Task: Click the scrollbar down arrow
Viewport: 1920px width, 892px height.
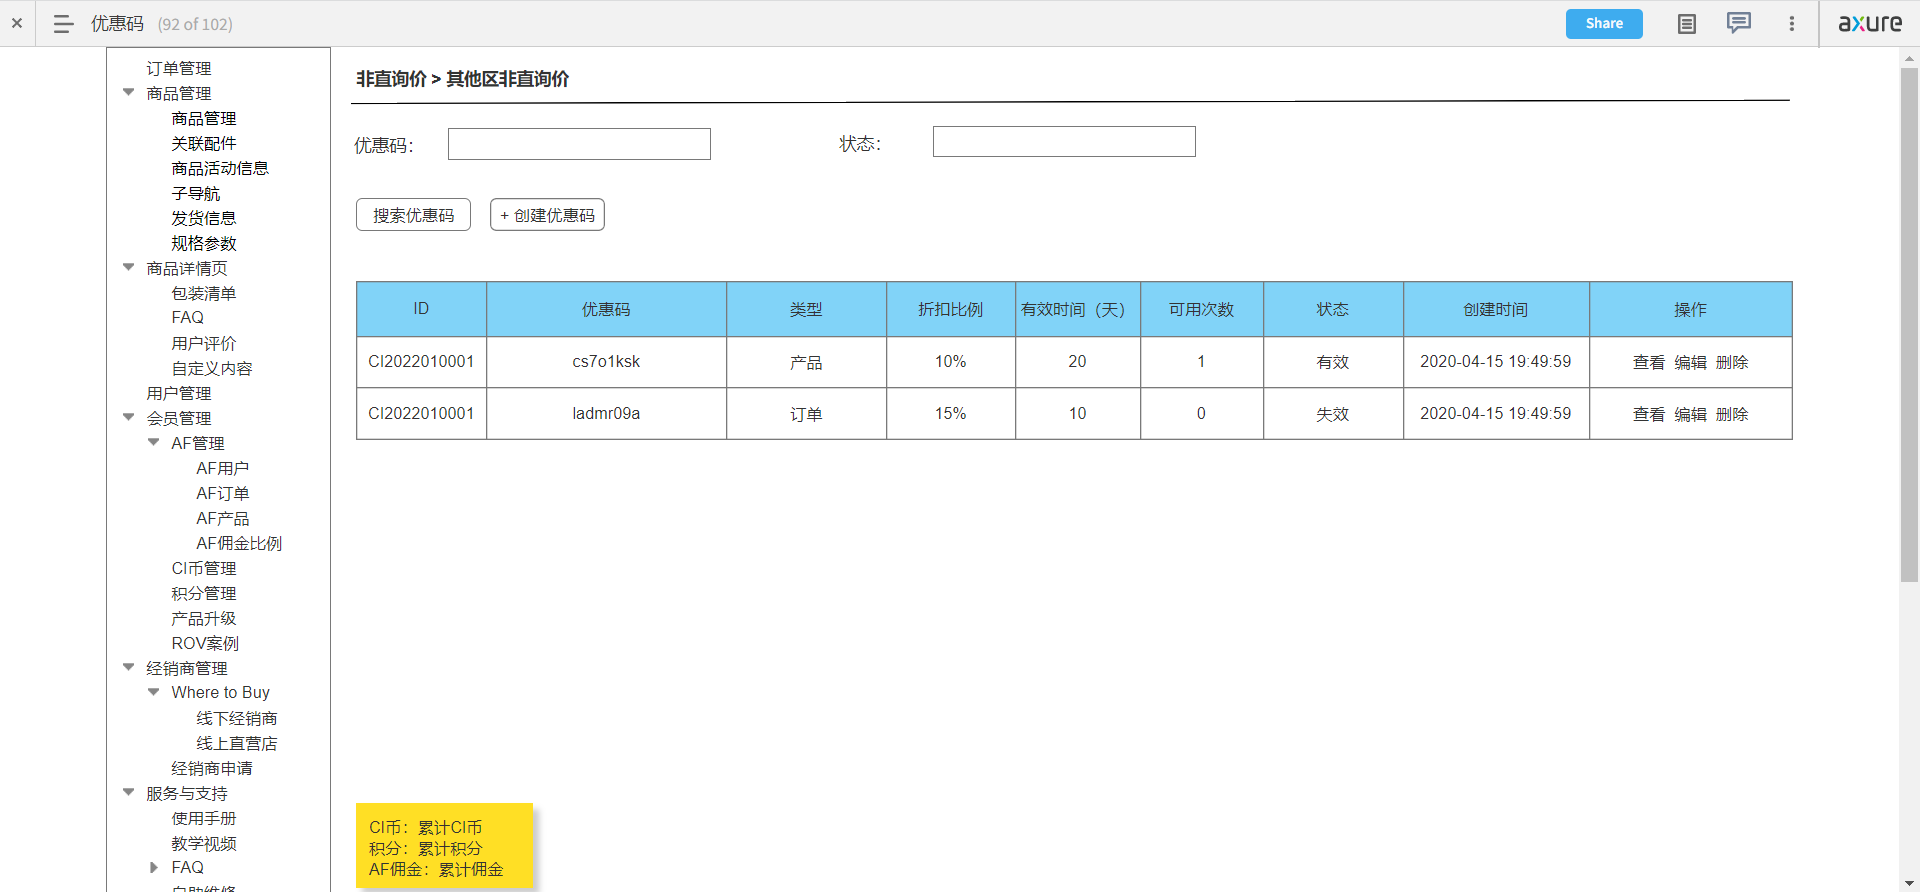Action: pos(1909,883)
